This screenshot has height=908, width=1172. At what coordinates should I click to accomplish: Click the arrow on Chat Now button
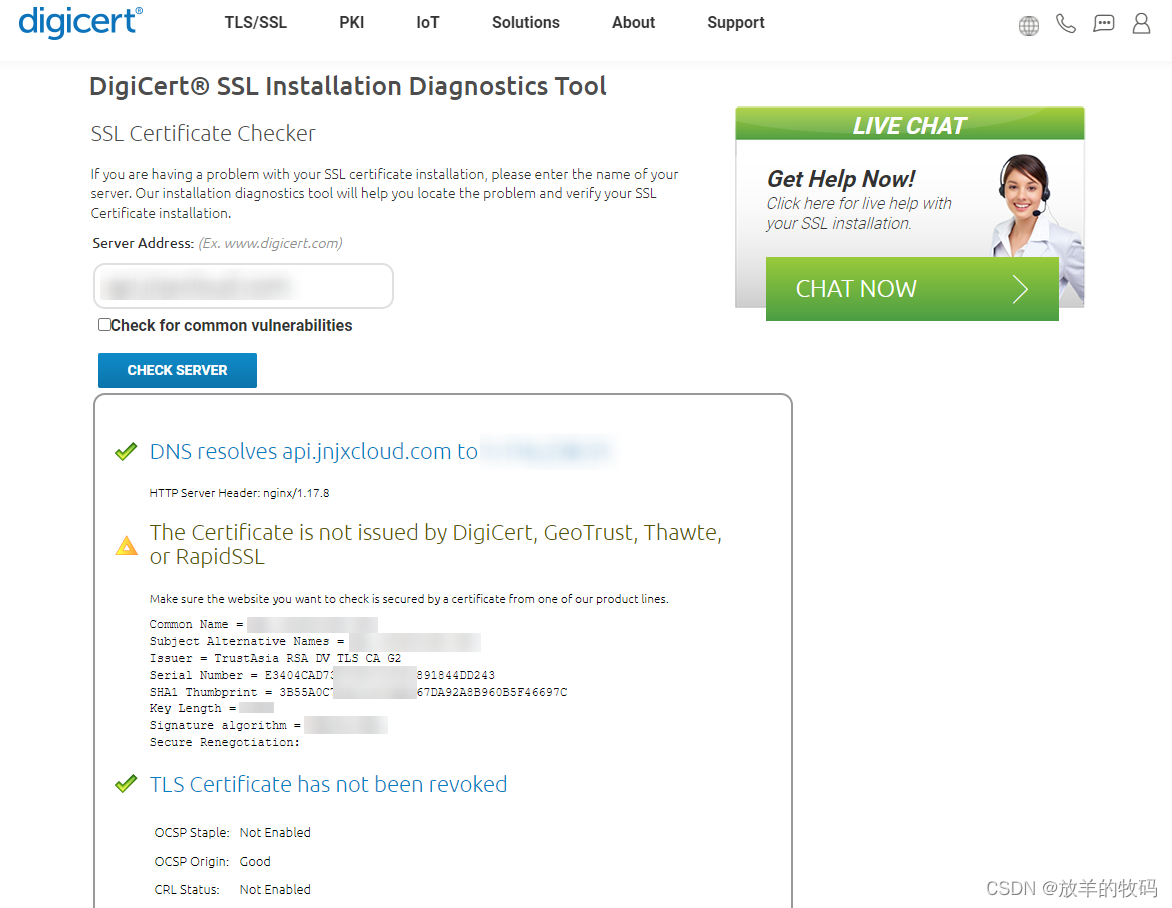1020,289
